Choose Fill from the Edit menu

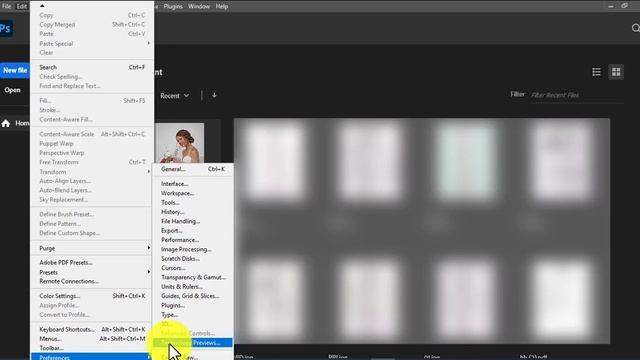tap(92, 100)
